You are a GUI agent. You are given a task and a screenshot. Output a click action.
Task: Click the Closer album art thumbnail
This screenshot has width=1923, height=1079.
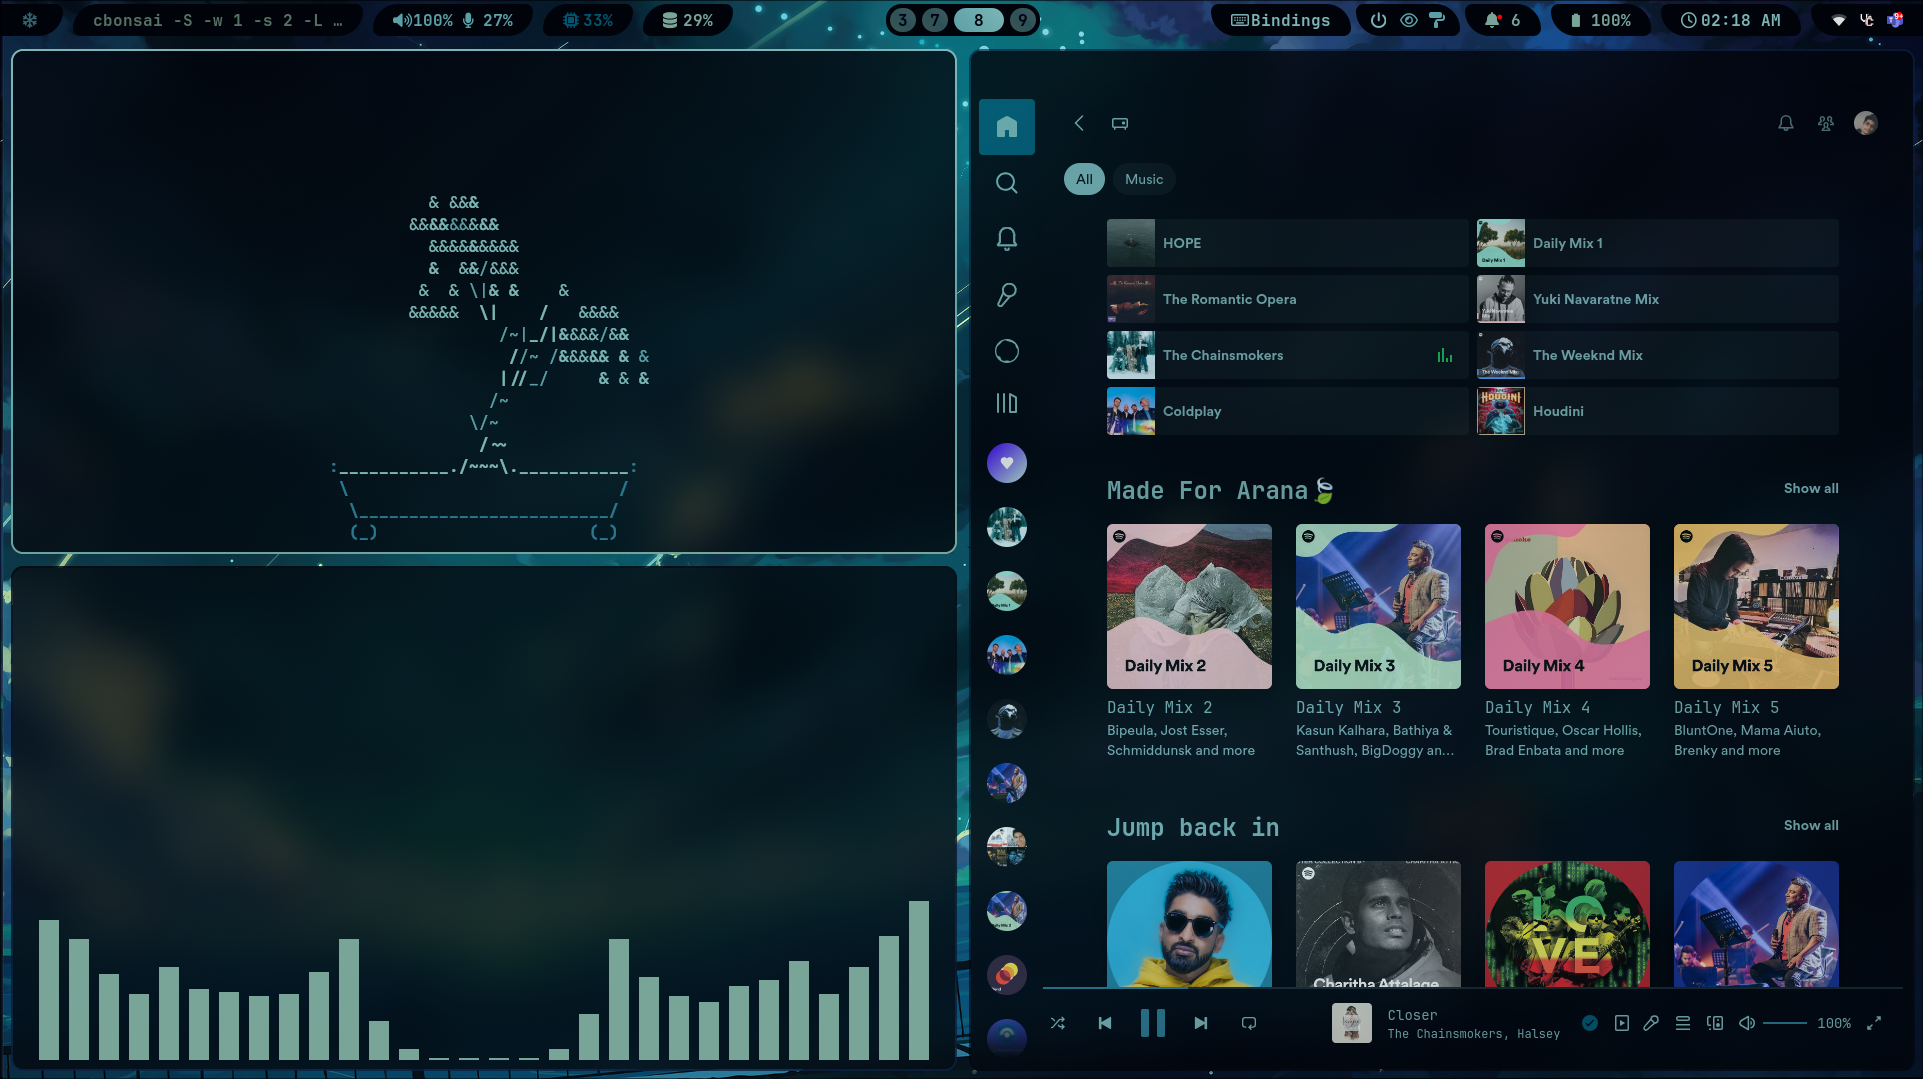(1352, 1023)
